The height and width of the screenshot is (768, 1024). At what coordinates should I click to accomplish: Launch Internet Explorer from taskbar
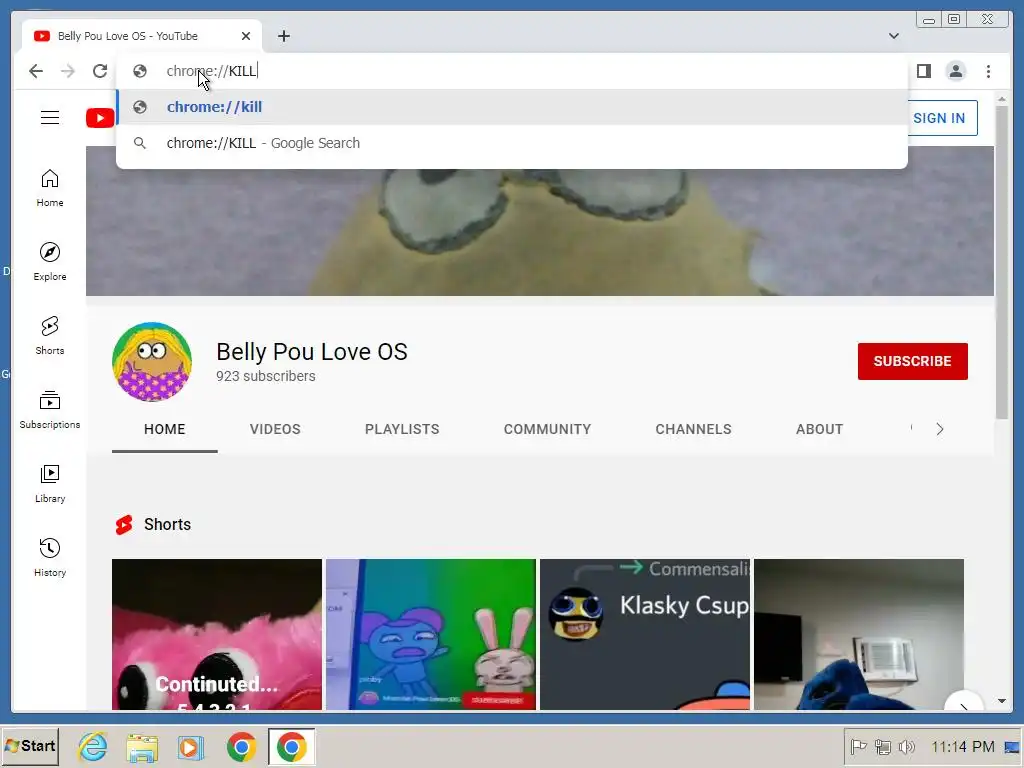(93, 747)
